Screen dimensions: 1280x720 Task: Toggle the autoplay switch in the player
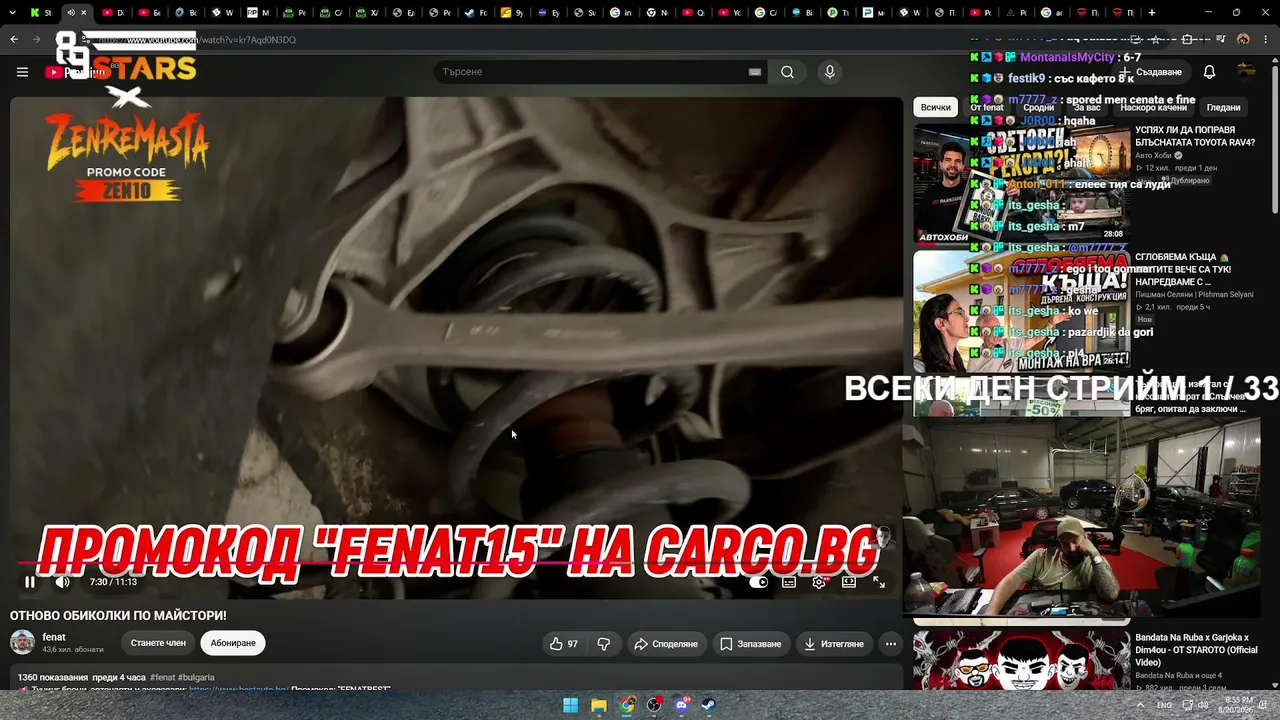coord(759,582)
